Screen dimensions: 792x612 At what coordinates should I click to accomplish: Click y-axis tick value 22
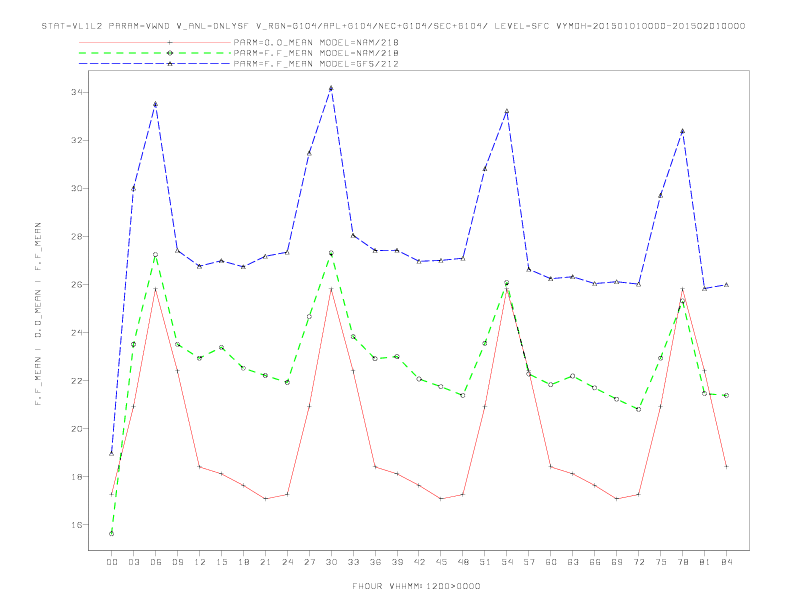(77, 381)
